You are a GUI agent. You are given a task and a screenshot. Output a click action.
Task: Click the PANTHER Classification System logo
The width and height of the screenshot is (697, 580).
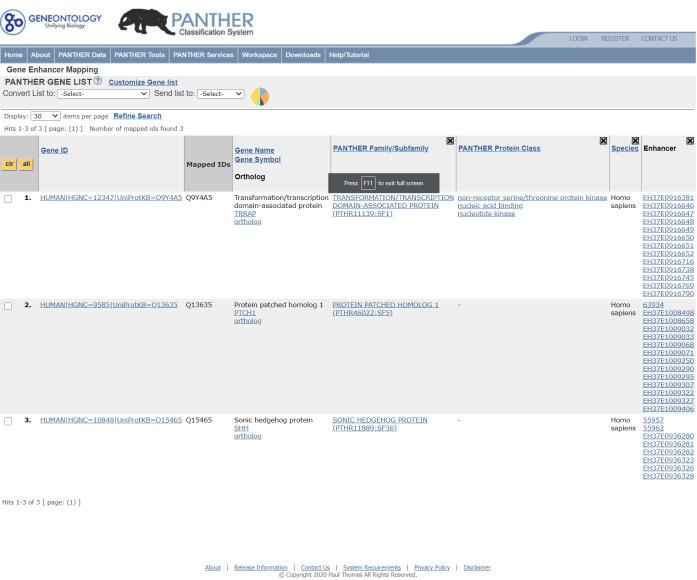(186, 22)
